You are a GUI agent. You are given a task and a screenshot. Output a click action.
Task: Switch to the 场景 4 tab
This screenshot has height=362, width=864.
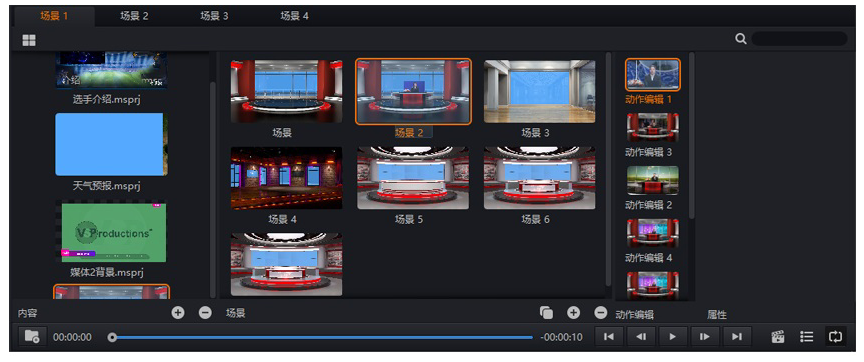coord(294,16)
